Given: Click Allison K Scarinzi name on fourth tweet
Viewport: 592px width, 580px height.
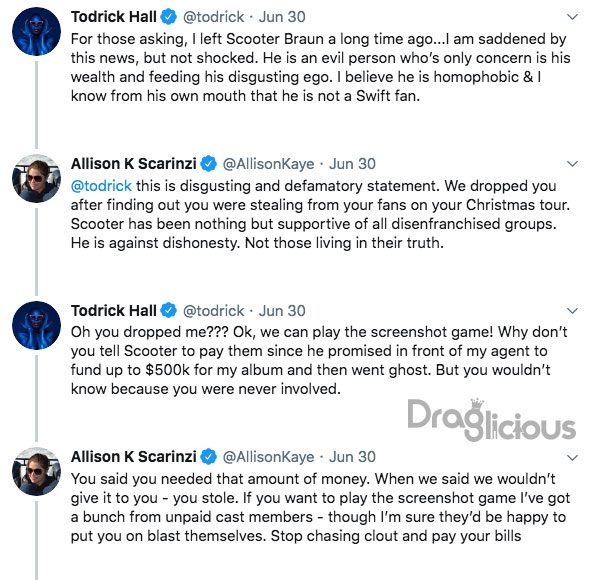Looking at the screenshot, I should (x=134, y=457).
